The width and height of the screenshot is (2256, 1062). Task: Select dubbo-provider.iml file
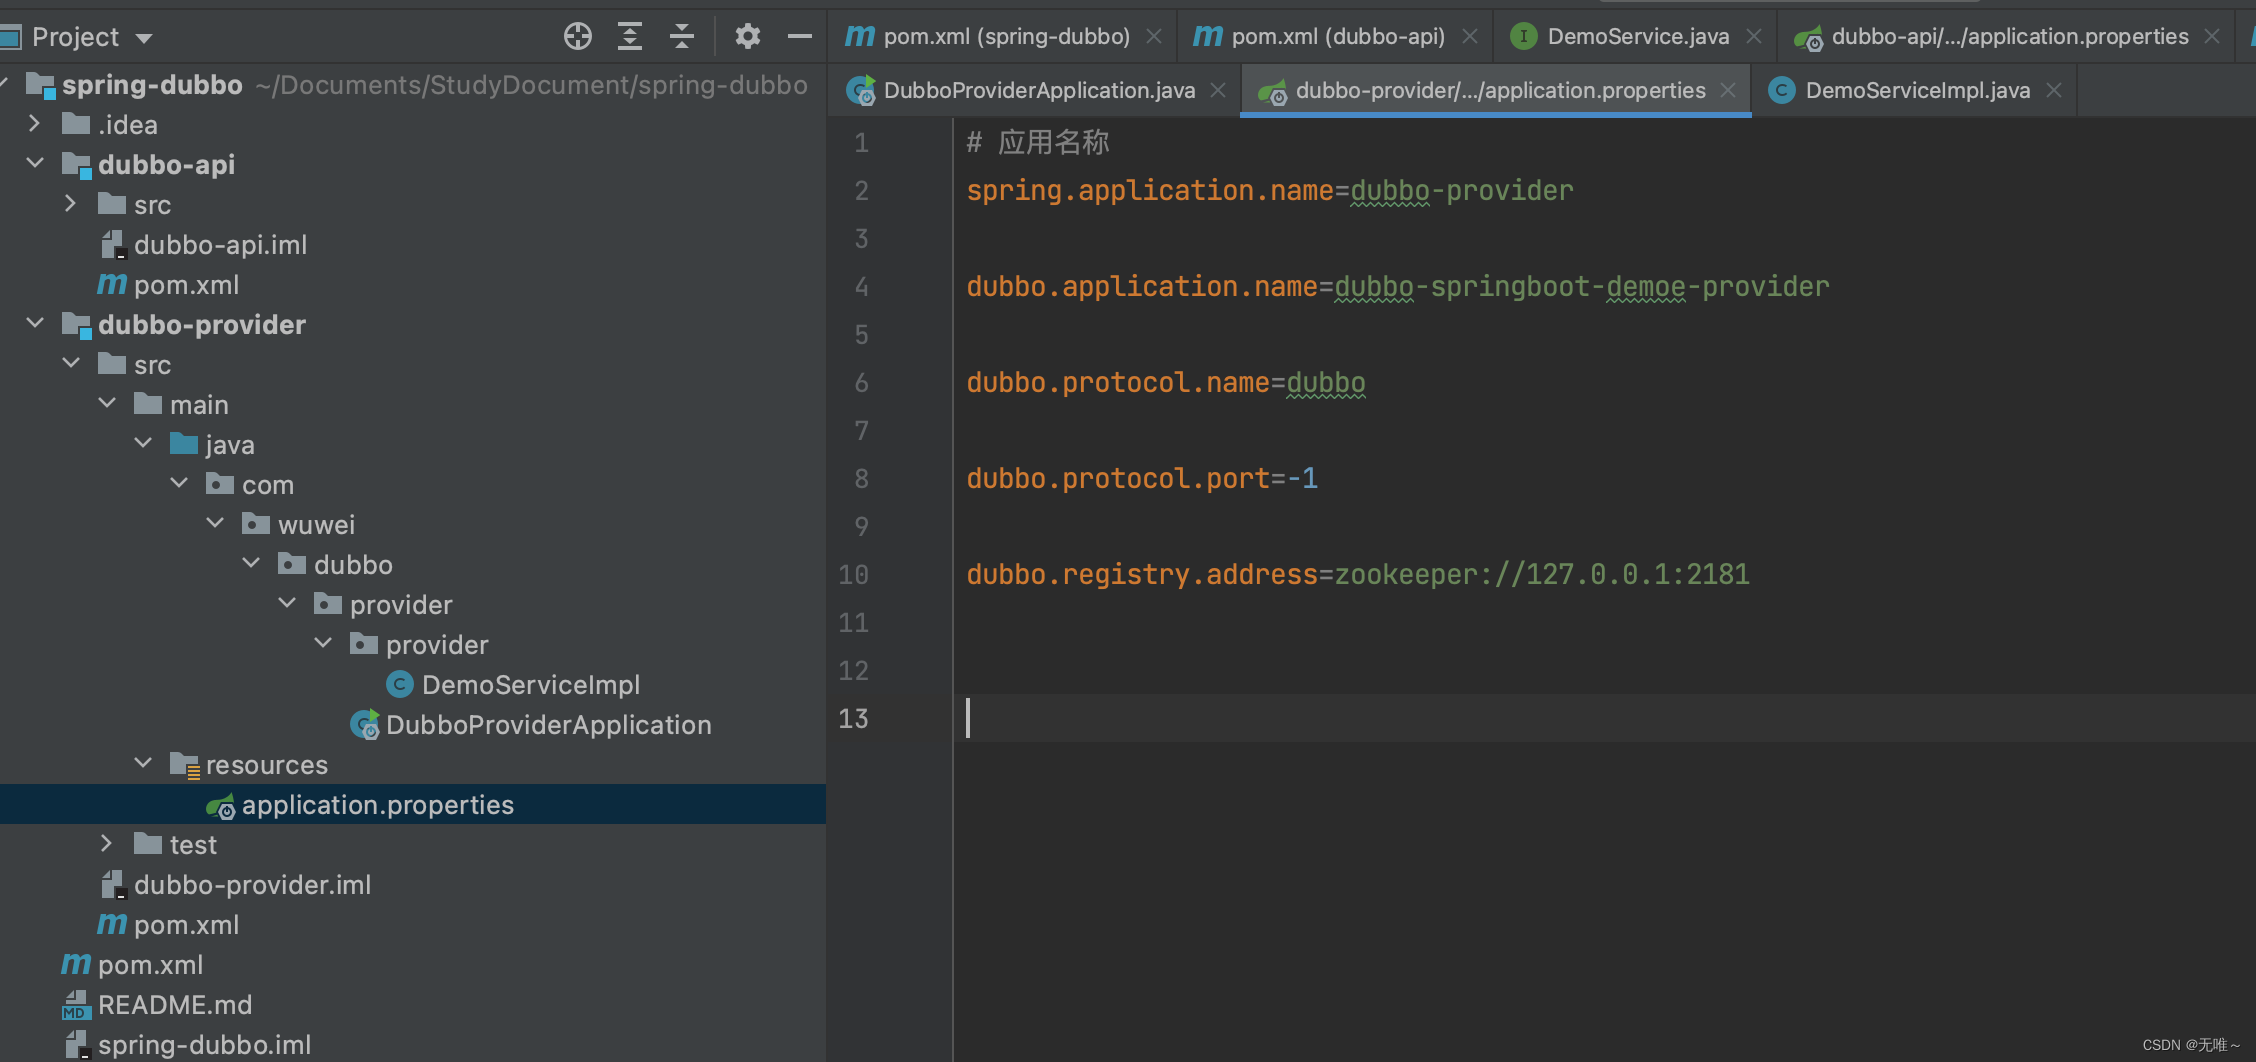(252, 885)
